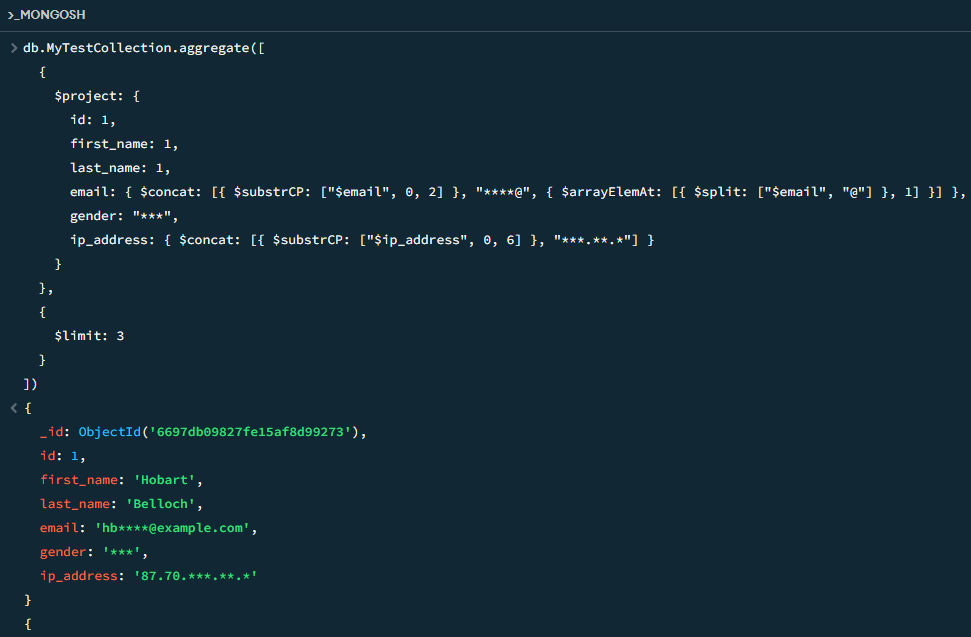The width and height of the screenshot is (971, 637).
Task: Click the 'Hobart' first_name value
Action: pos(165,480)
